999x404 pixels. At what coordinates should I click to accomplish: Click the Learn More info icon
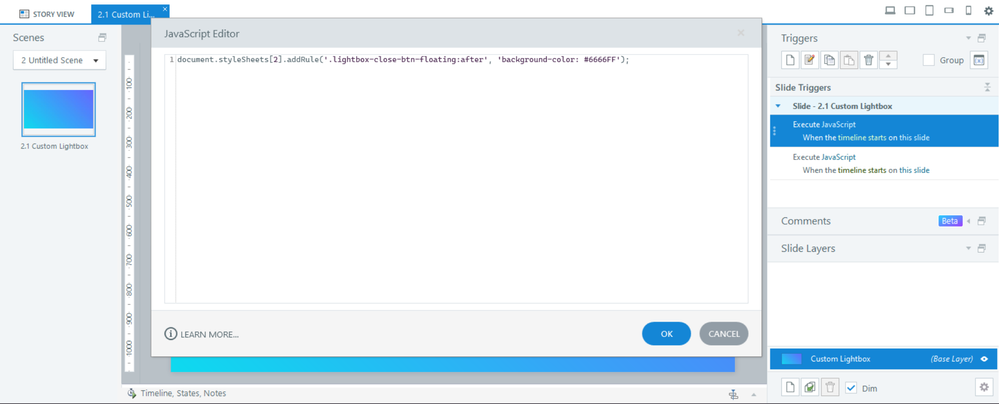(x=170, y=333)
